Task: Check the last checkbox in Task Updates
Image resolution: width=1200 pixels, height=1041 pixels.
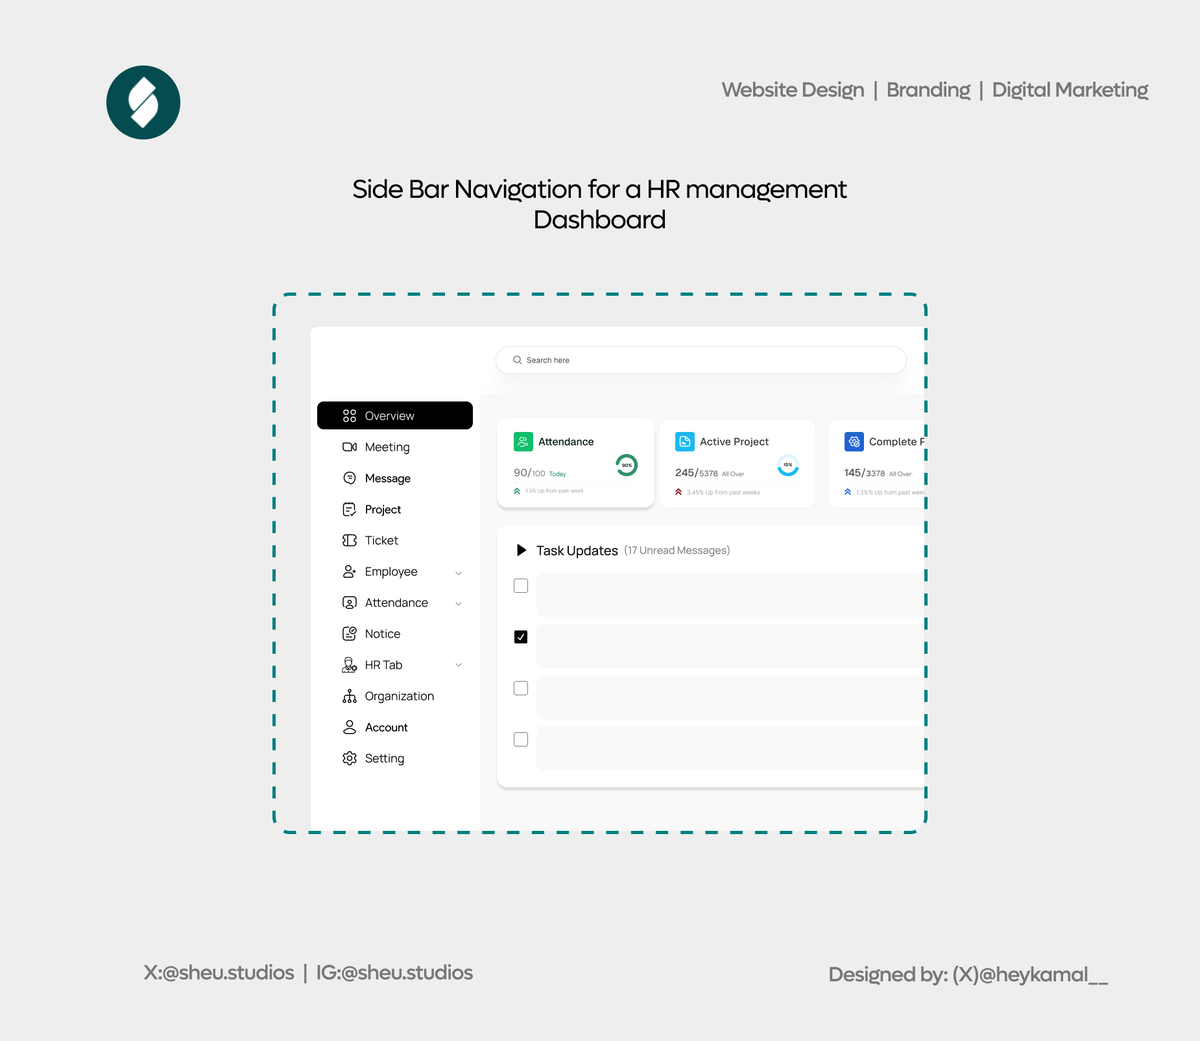Action: pos(520,739)
